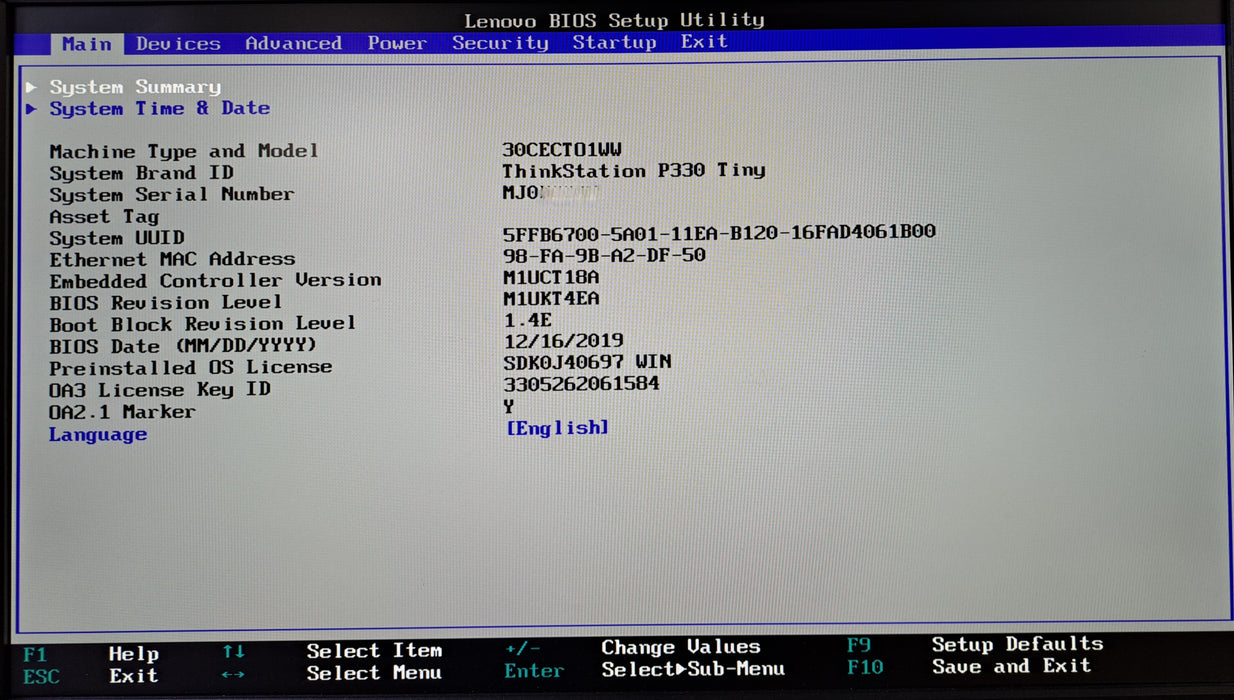Click the OA3 License Key ID label
This screenshot has height=700, width=1234.
(160, 389)
